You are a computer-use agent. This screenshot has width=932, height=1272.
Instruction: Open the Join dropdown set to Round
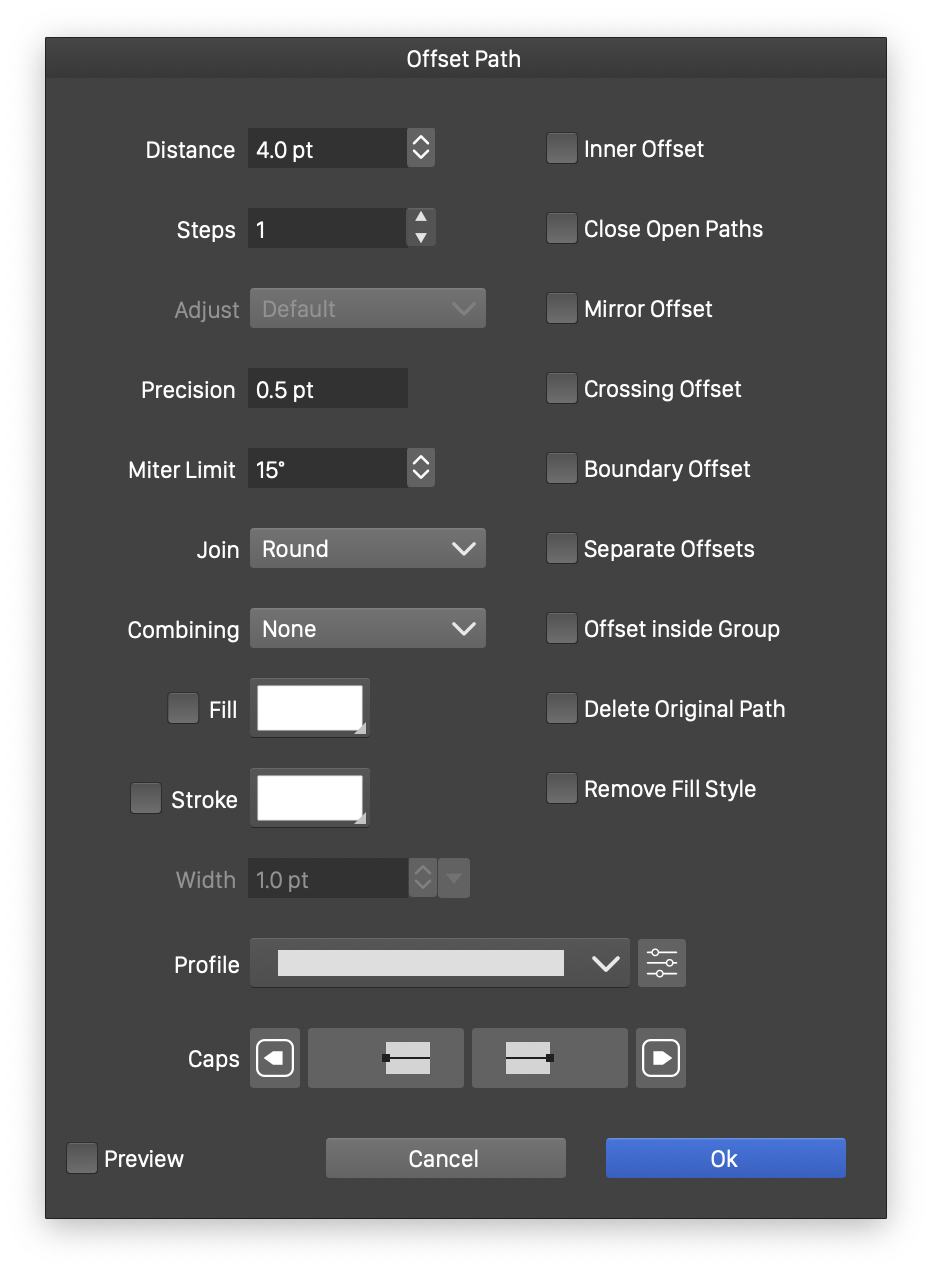(367, 549)
